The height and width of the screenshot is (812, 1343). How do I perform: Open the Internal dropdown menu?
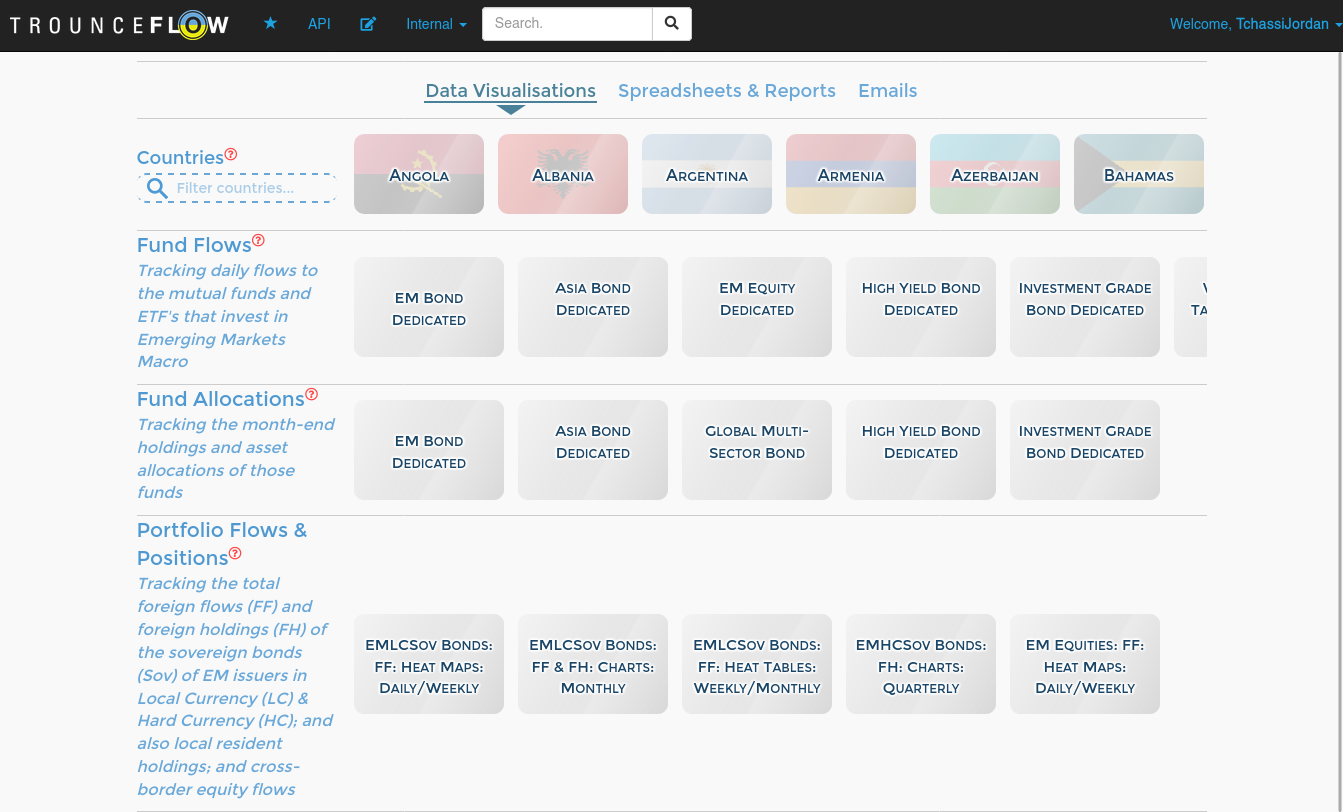coord(435,24)
